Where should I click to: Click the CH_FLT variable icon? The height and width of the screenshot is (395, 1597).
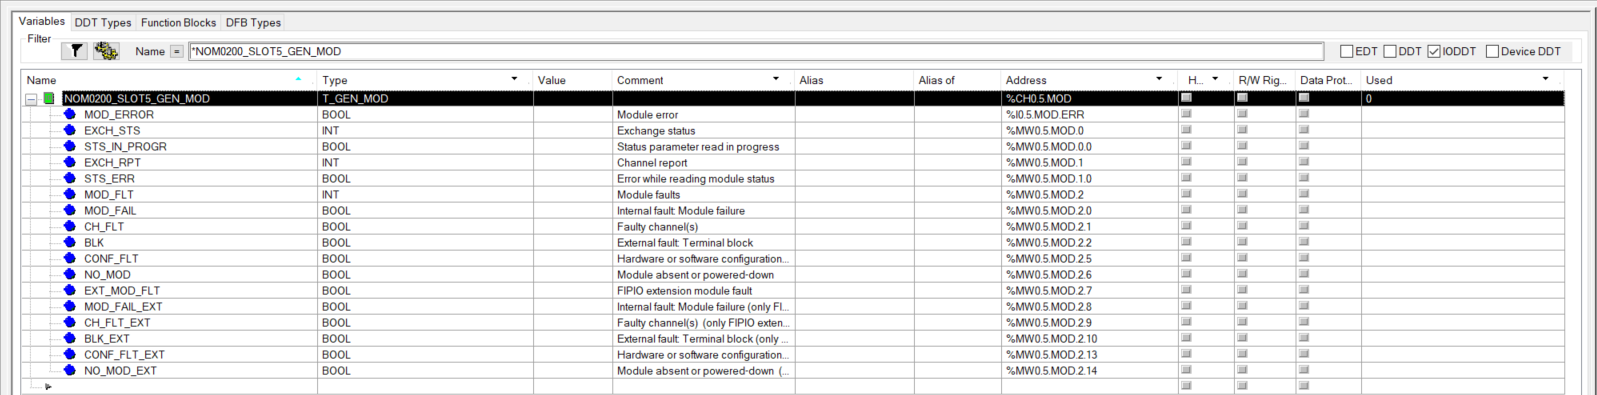pos(70,226)
